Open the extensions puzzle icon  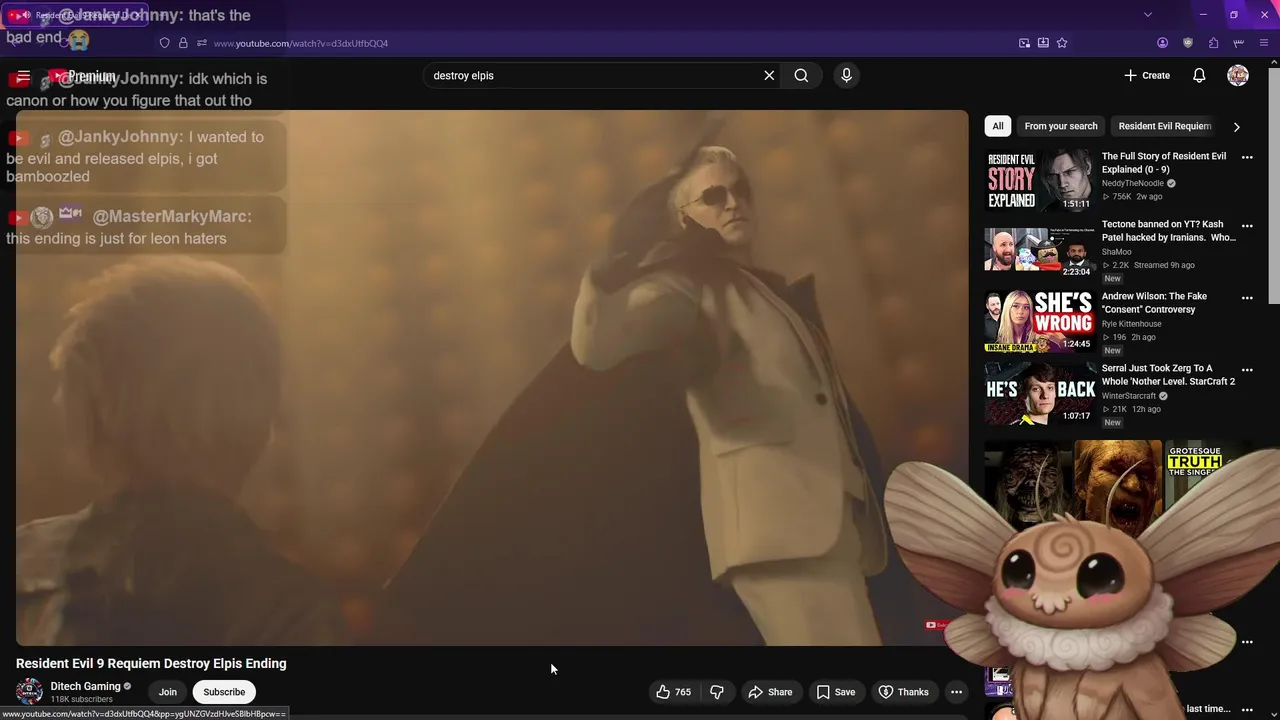1213,43
